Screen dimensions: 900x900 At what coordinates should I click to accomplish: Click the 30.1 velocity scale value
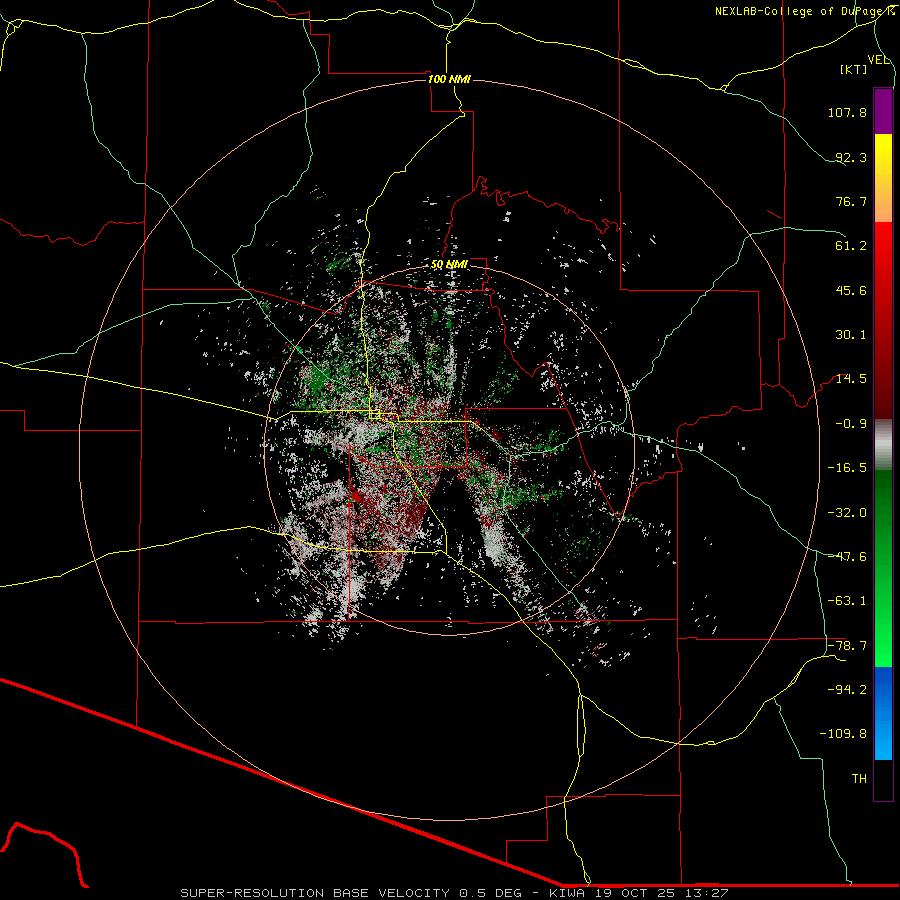[x=851, y=335]
